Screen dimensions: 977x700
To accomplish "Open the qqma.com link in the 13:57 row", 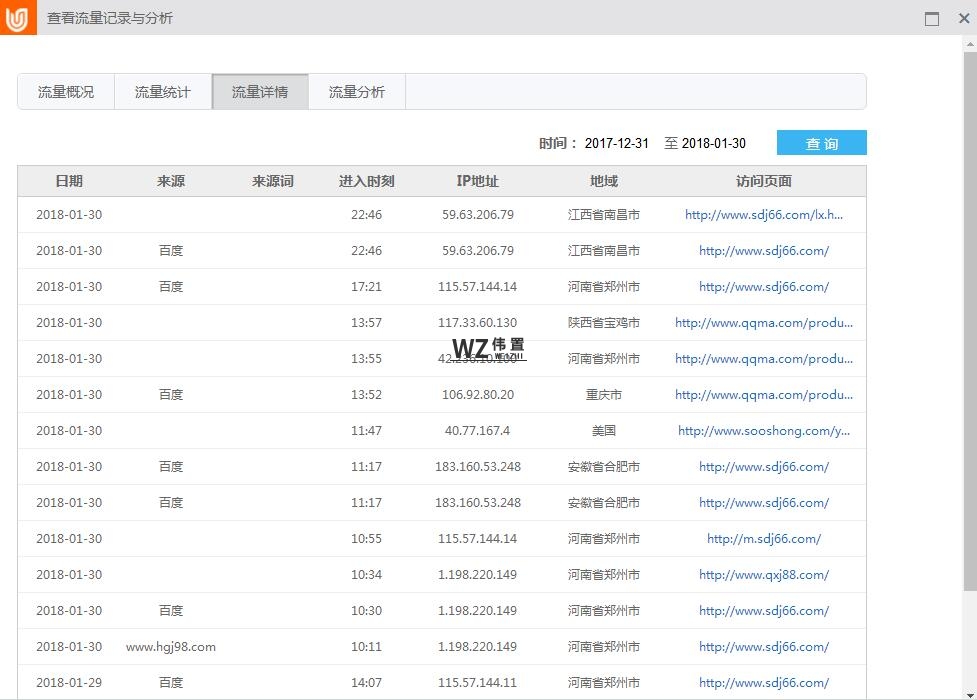I will click(x=764, y=323).
